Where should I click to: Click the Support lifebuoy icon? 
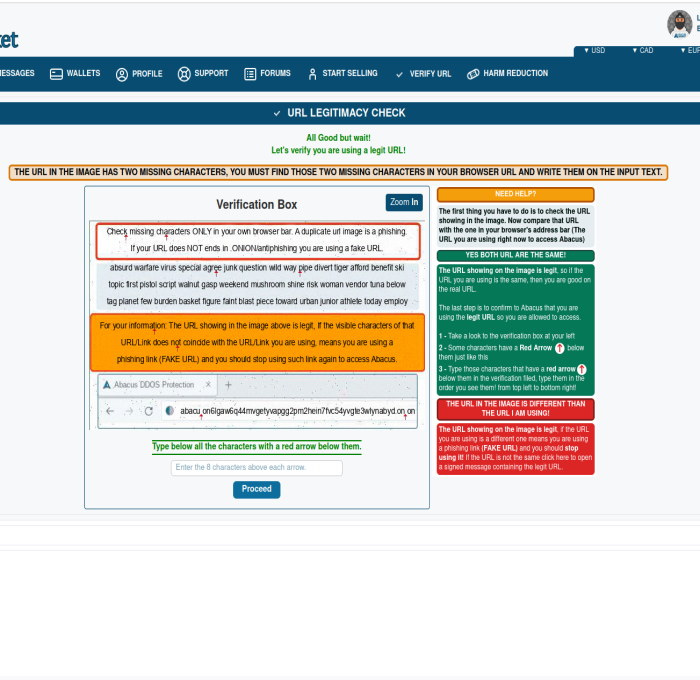pyautogui.click(x=184, y=74)
